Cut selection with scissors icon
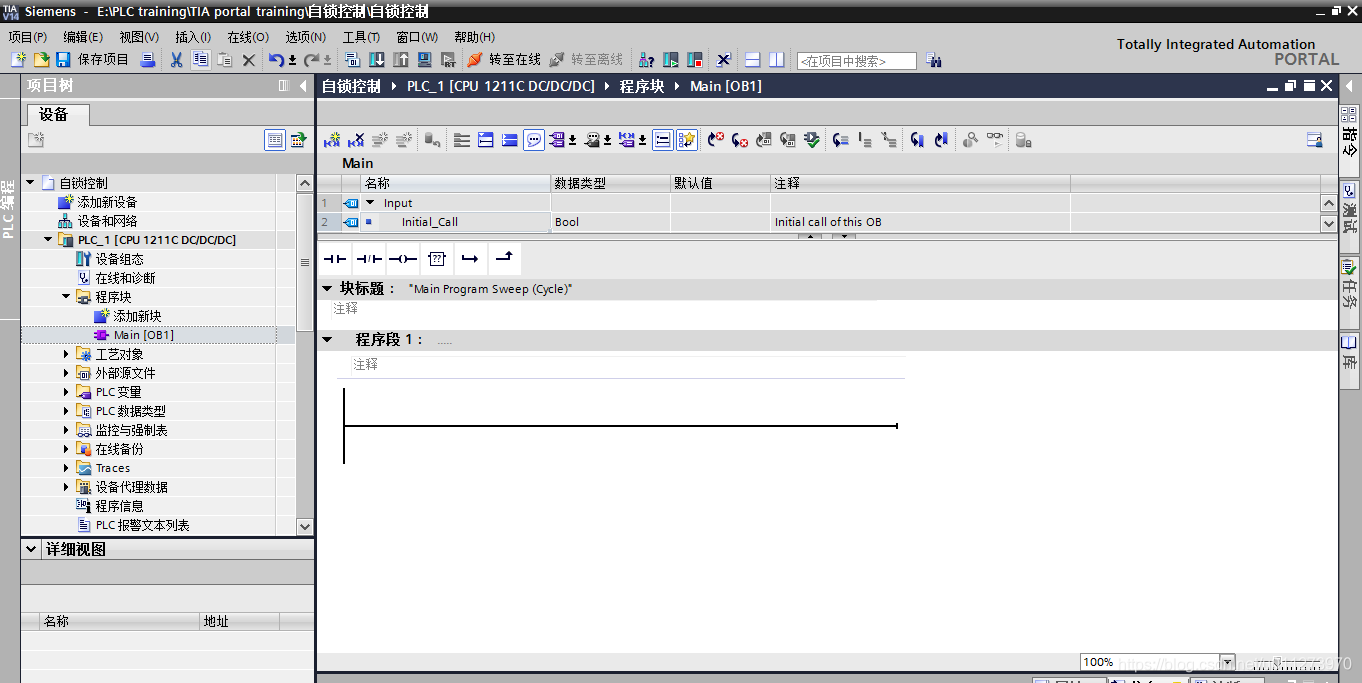The image size is (1362, 683). coord(176,60)
